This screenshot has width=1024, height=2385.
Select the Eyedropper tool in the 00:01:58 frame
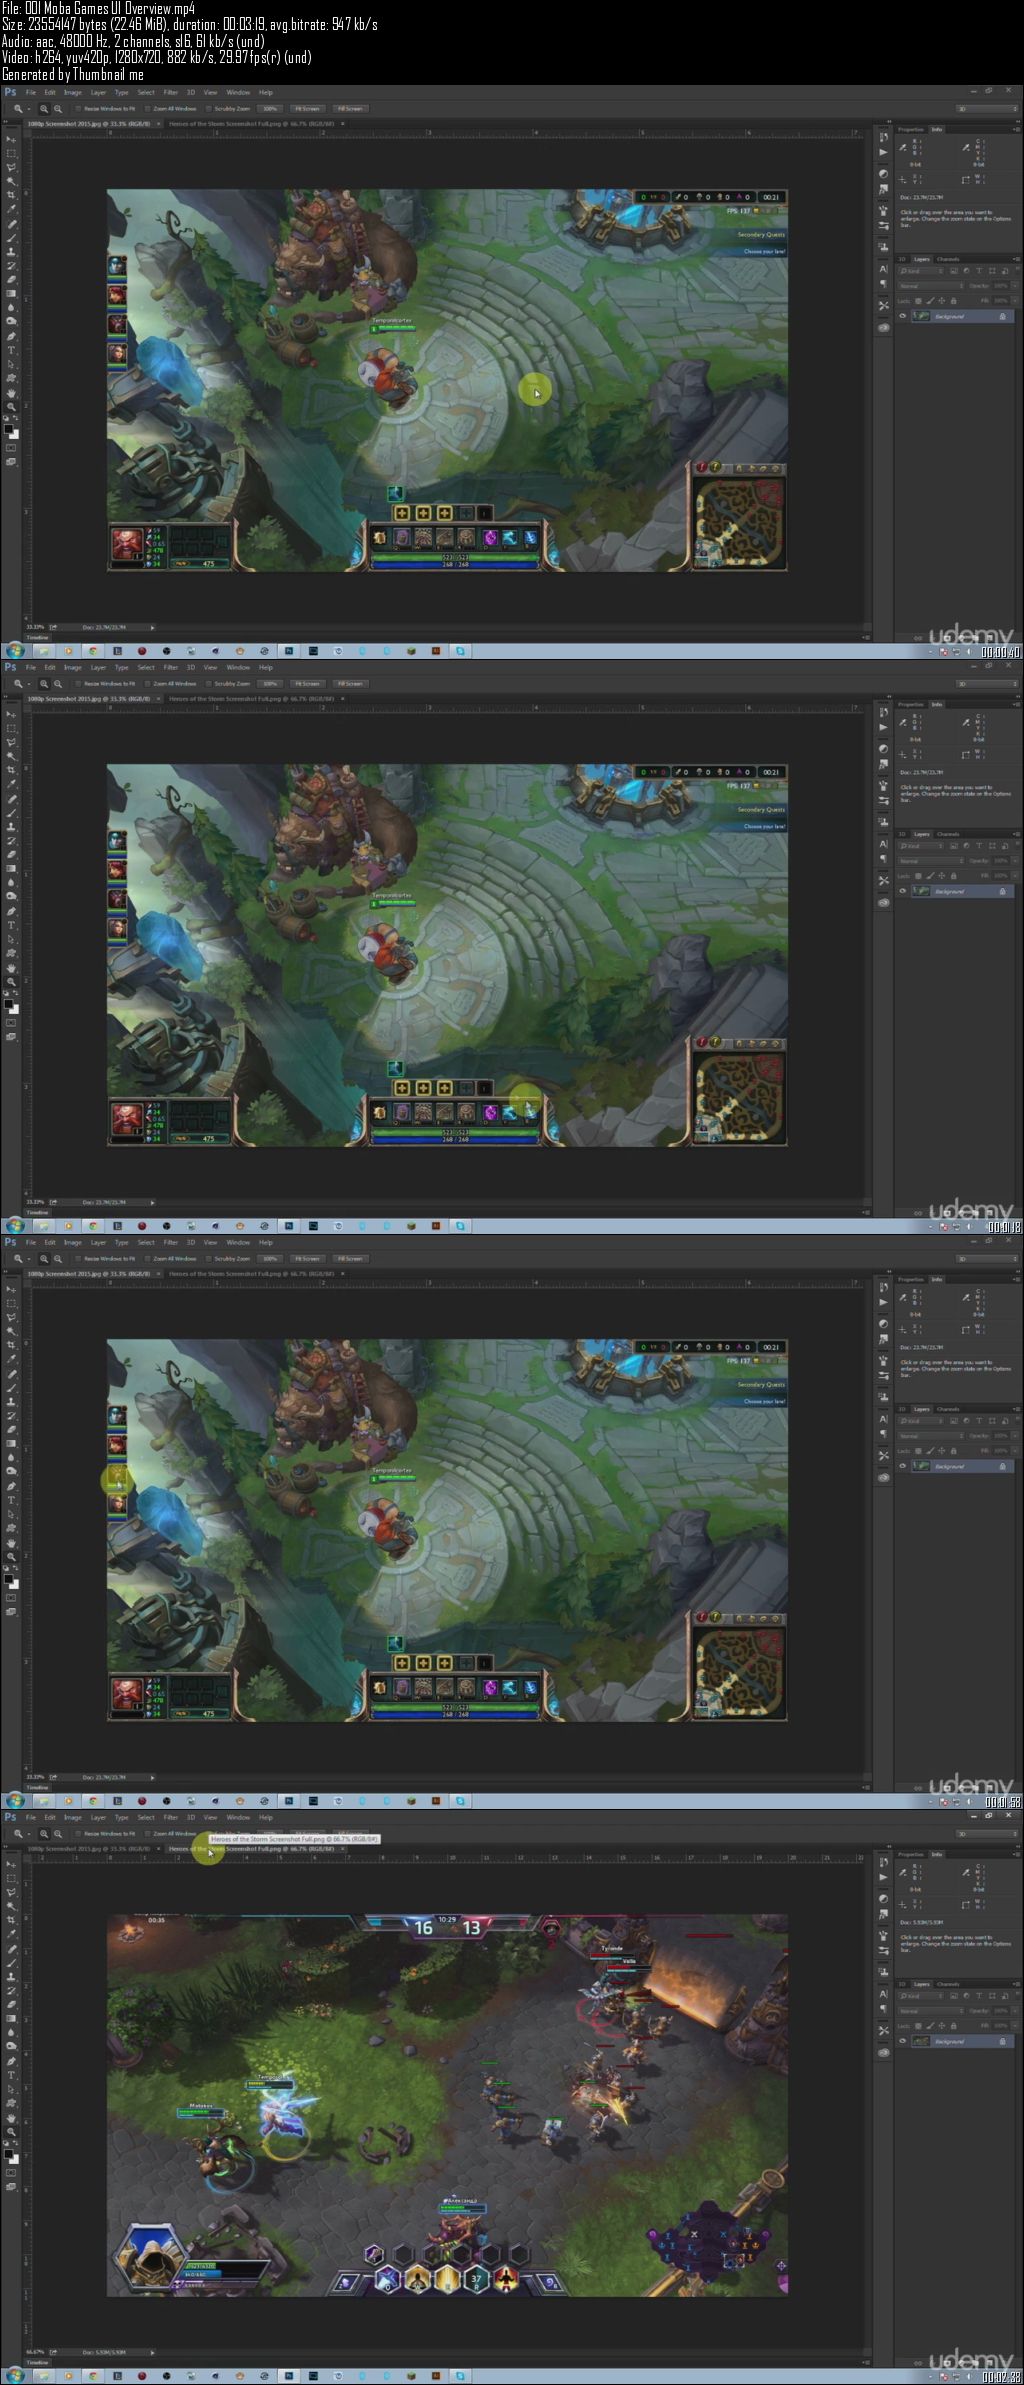(11, 1359)
